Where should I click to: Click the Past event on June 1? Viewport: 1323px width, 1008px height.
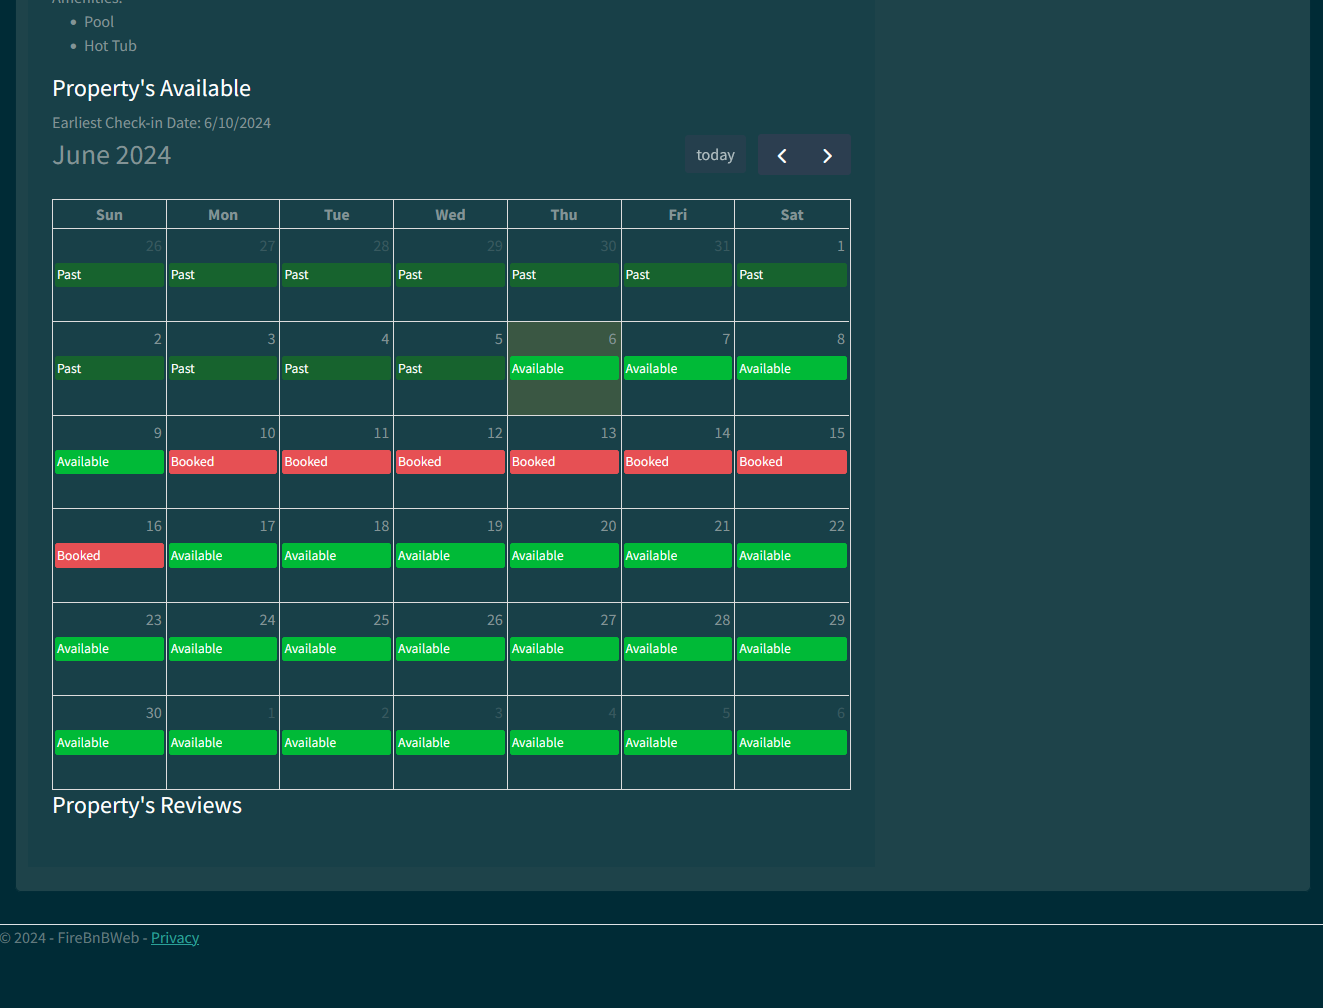coord(792,275)
